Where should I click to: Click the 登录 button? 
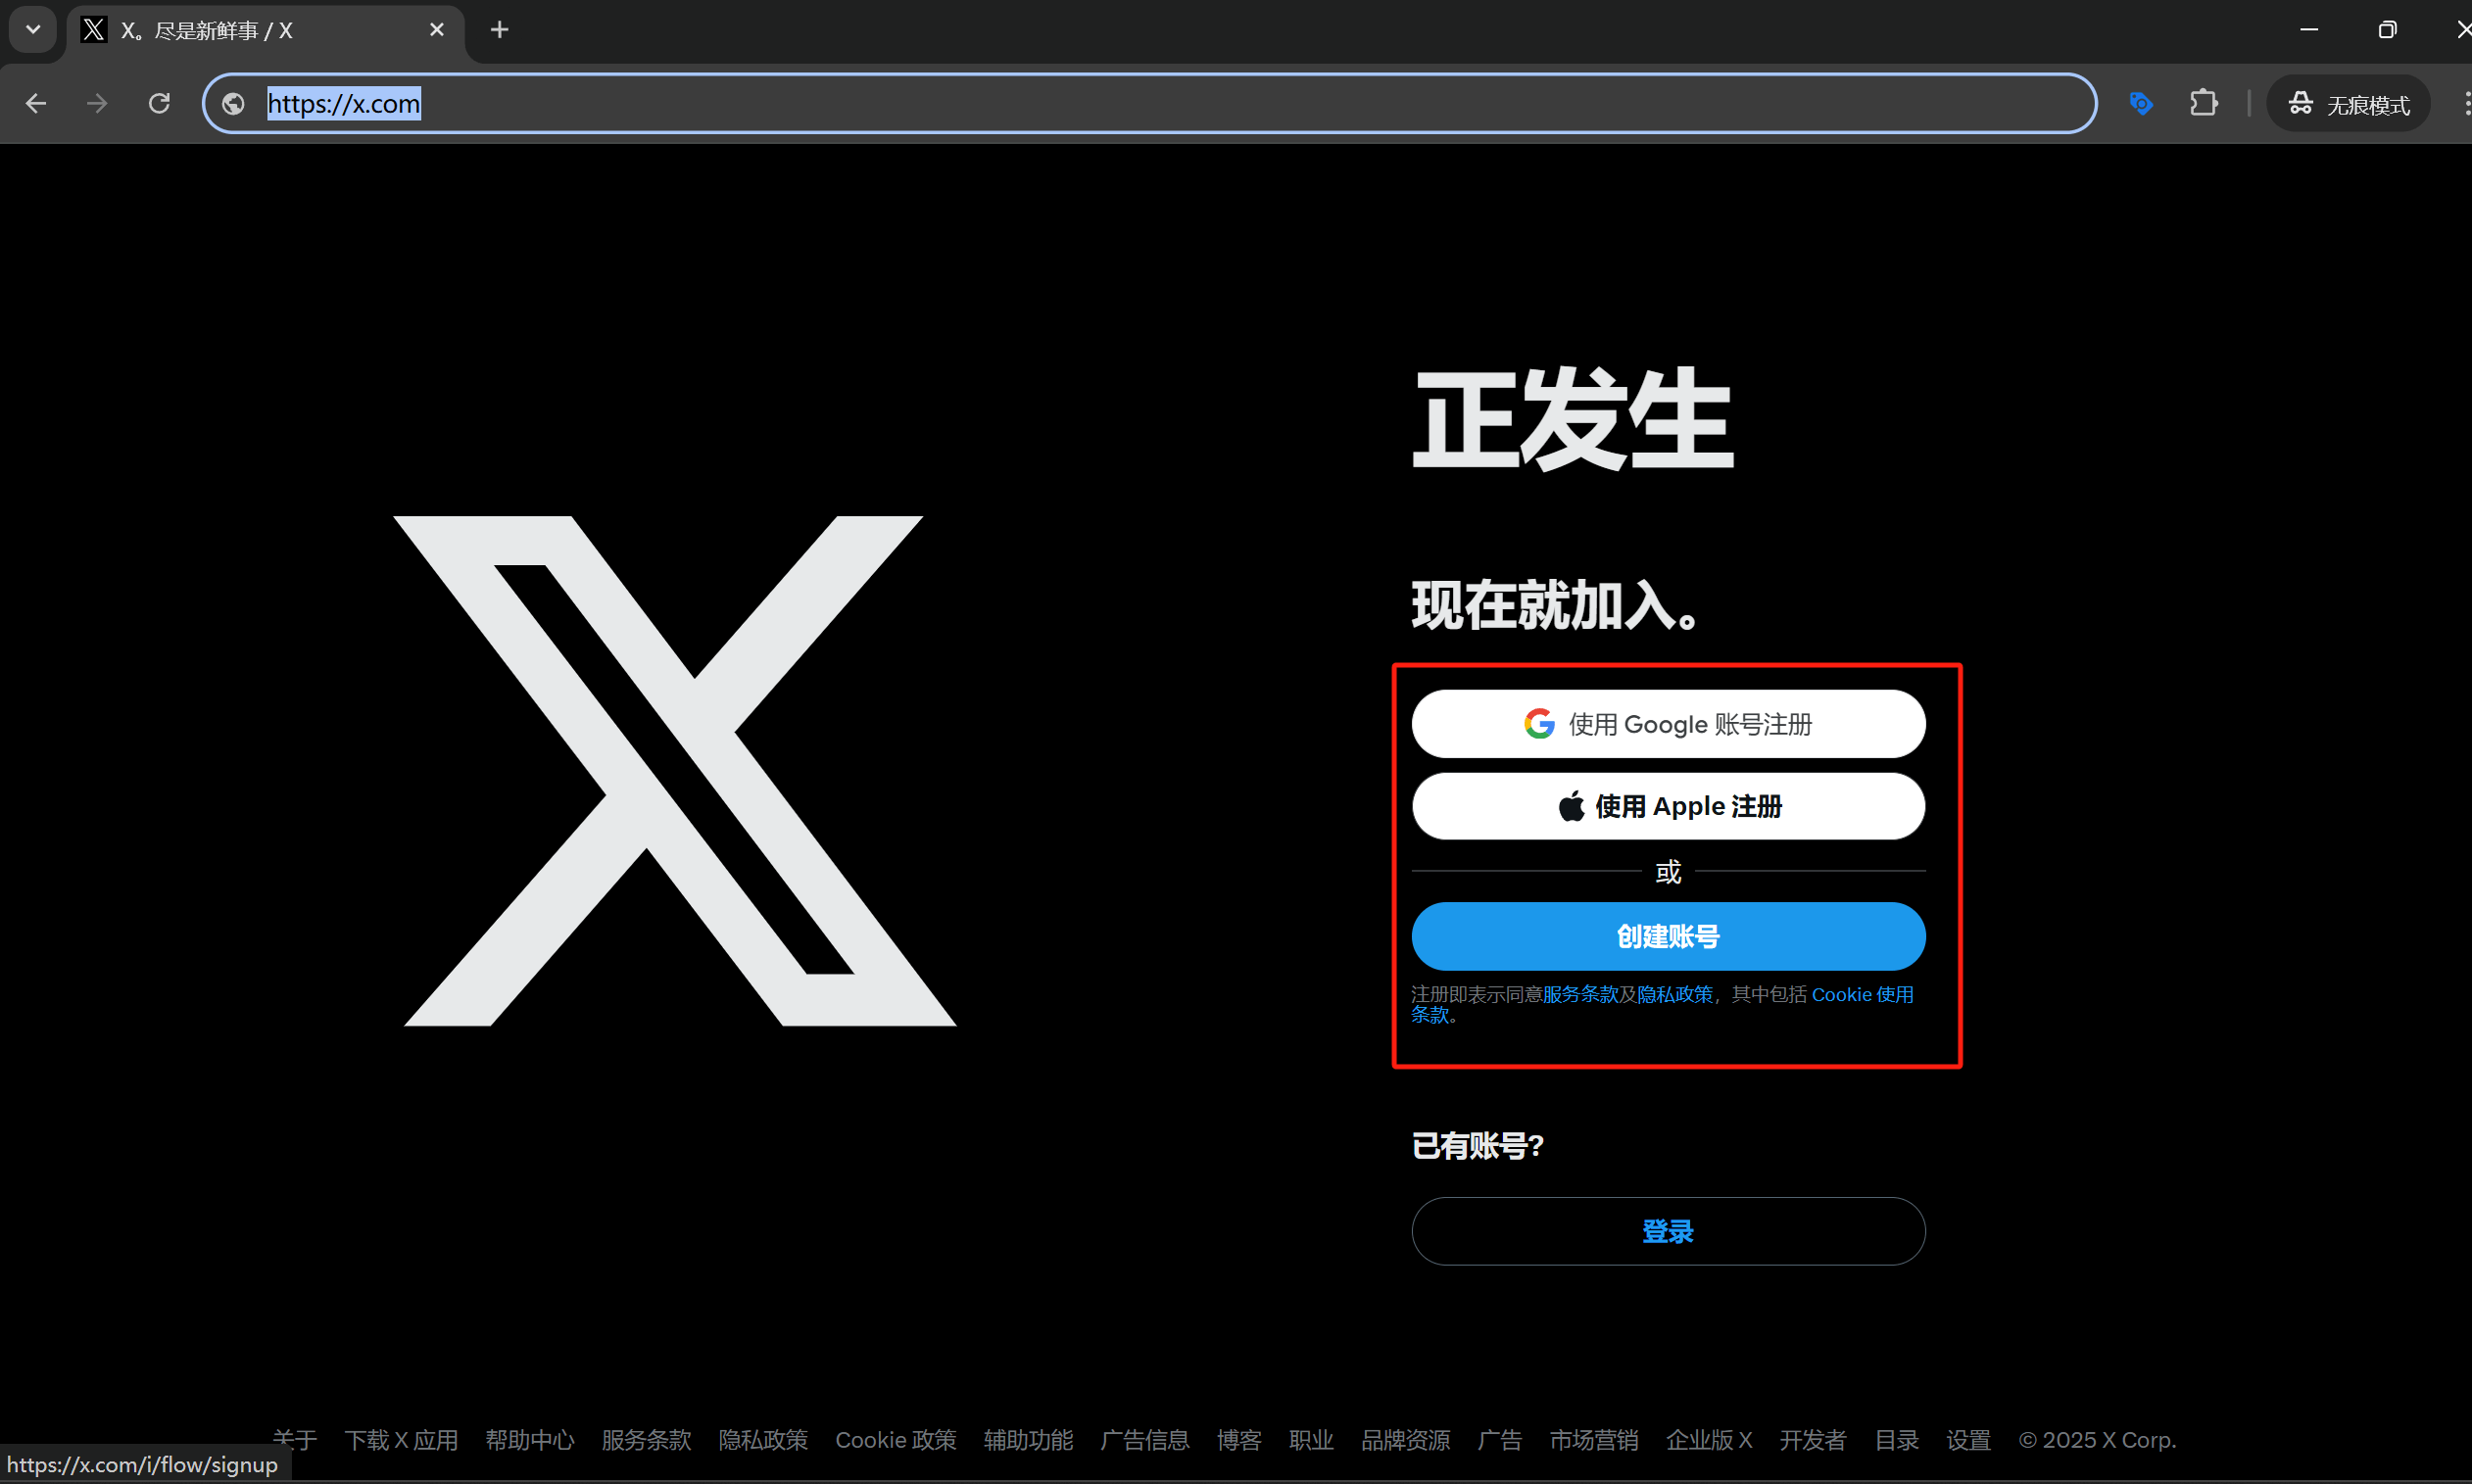click(x=1667, y=1231)
